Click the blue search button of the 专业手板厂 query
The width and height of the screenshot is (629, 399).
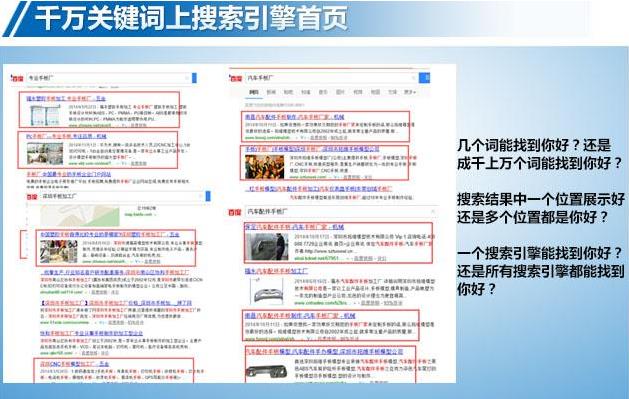click(194, 78)
